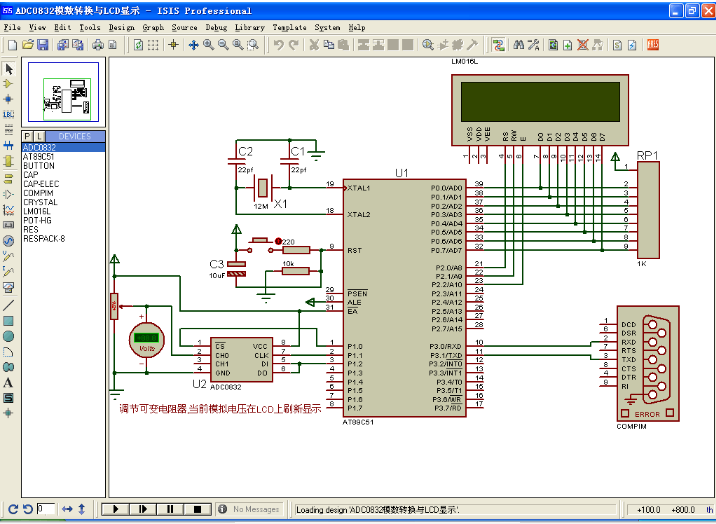
Task: Select the Voltage Probe Mode tool
Action: point(8,256)
